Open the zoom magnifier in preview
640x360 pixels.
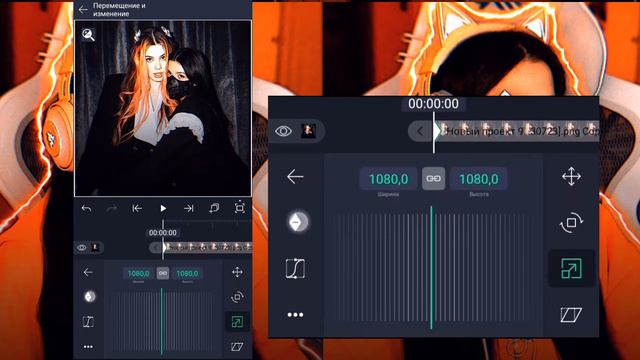coord(88,35)
